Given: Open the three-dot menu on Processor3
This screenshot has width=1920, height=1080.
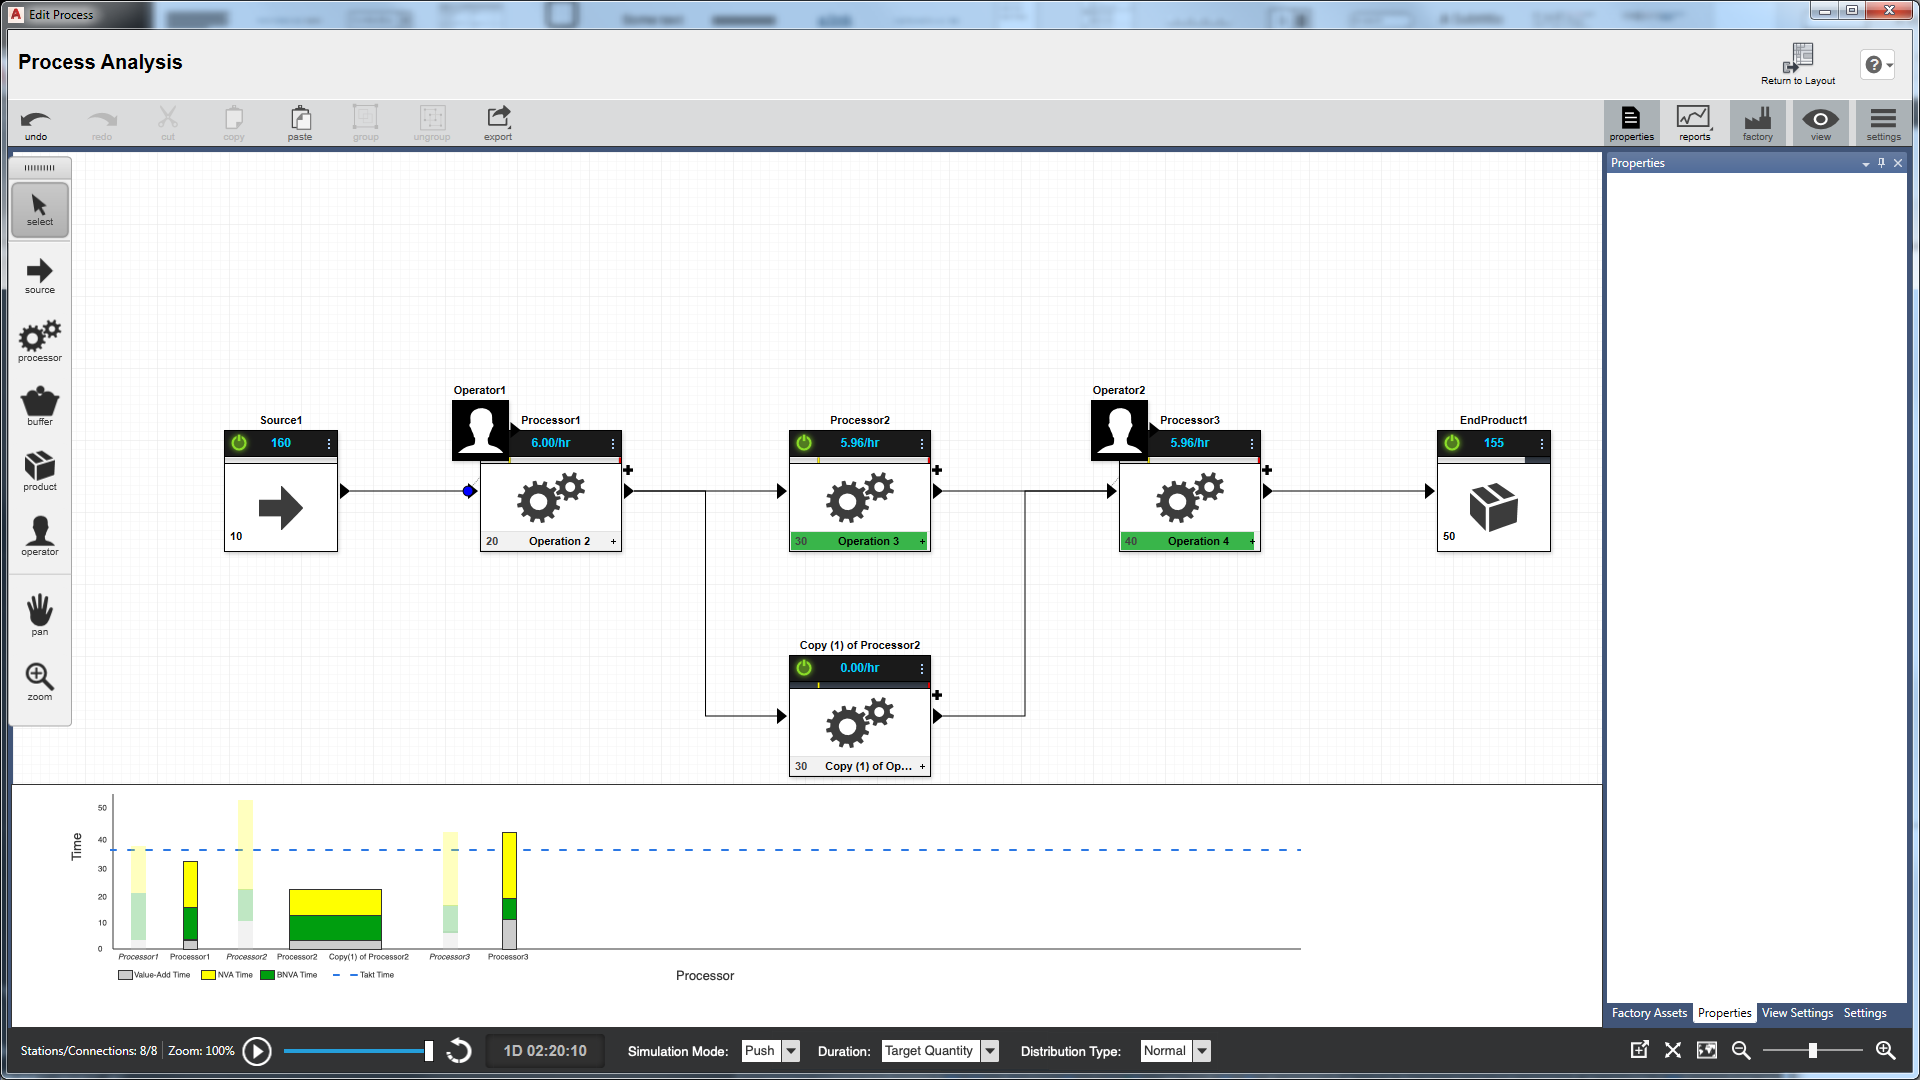Looking at the screenshot, I should [1252, 444].
